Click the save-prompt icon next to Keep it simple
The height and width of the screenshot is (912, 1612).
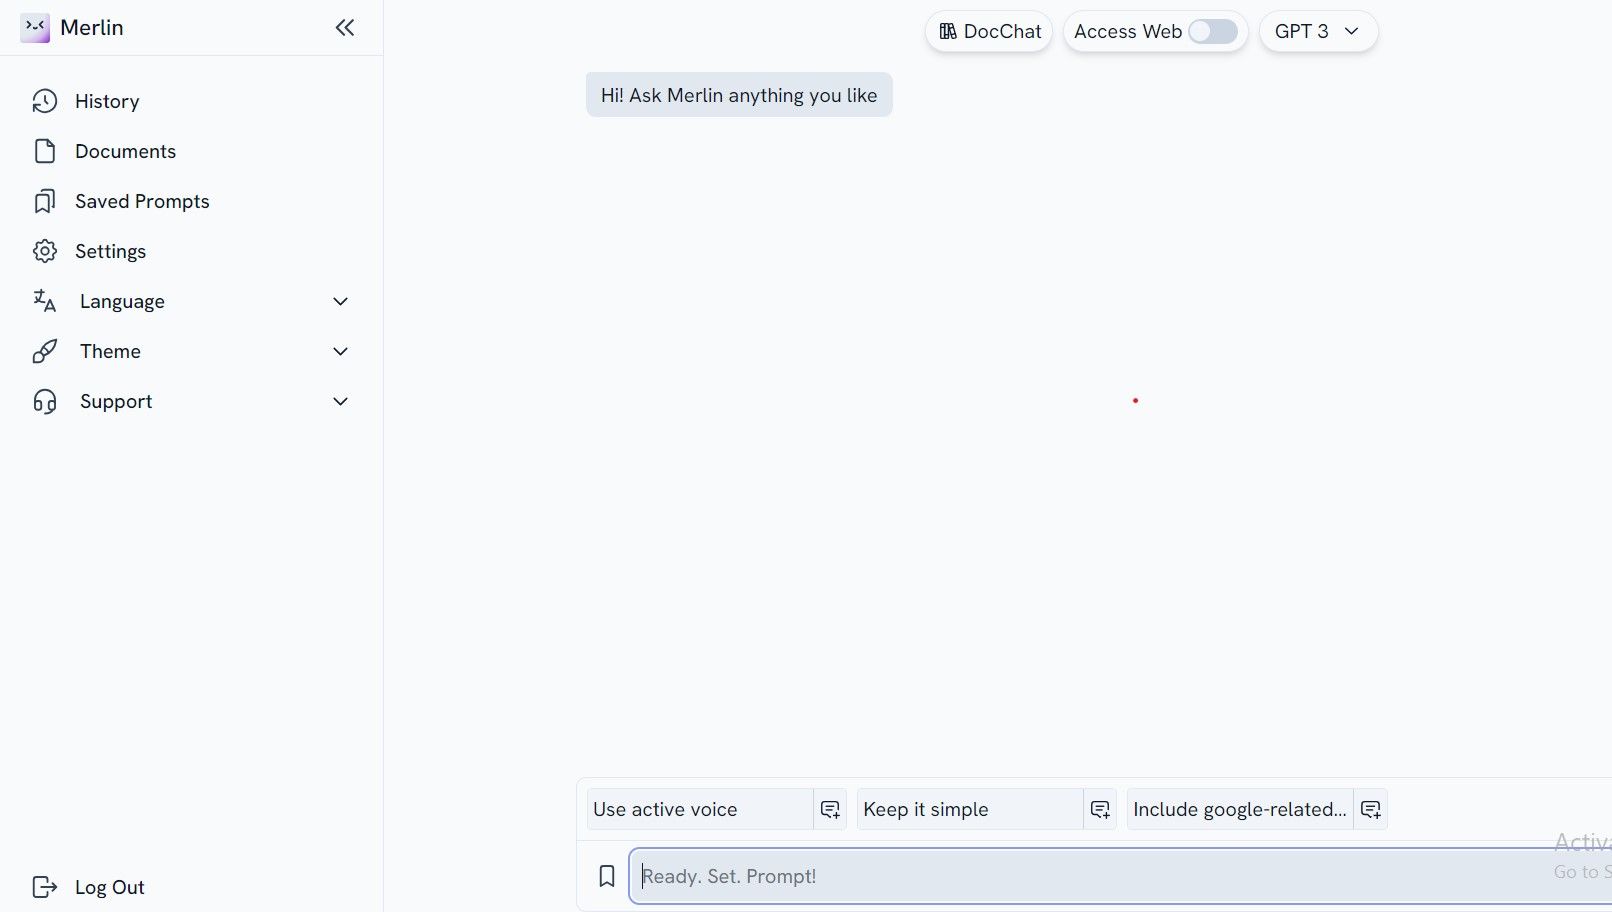coord(1100,809)
